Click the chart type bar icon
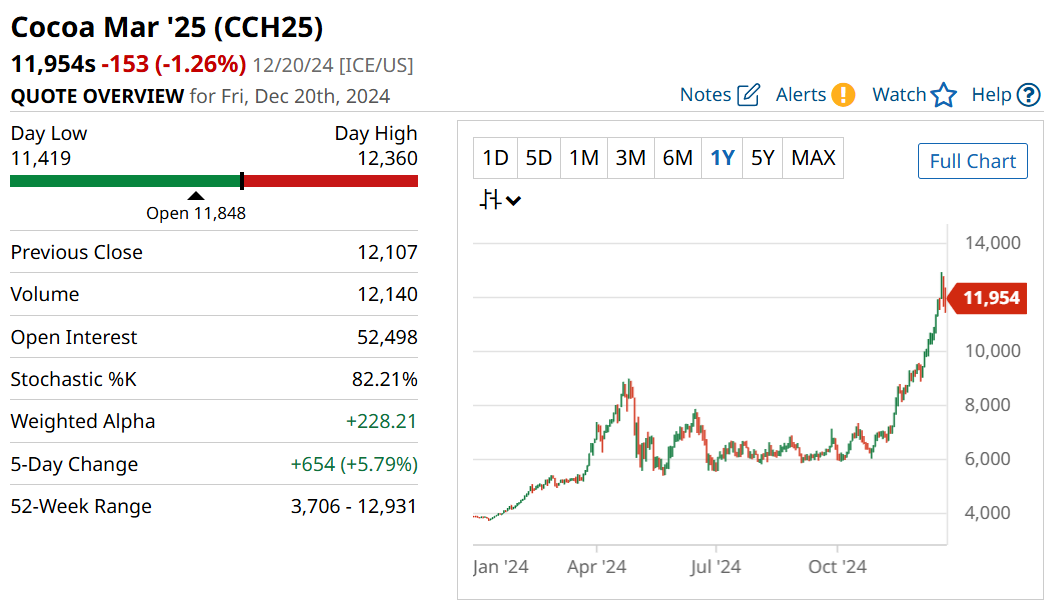The height and width of the screenshot is (613, 1062). coord(490,200)
